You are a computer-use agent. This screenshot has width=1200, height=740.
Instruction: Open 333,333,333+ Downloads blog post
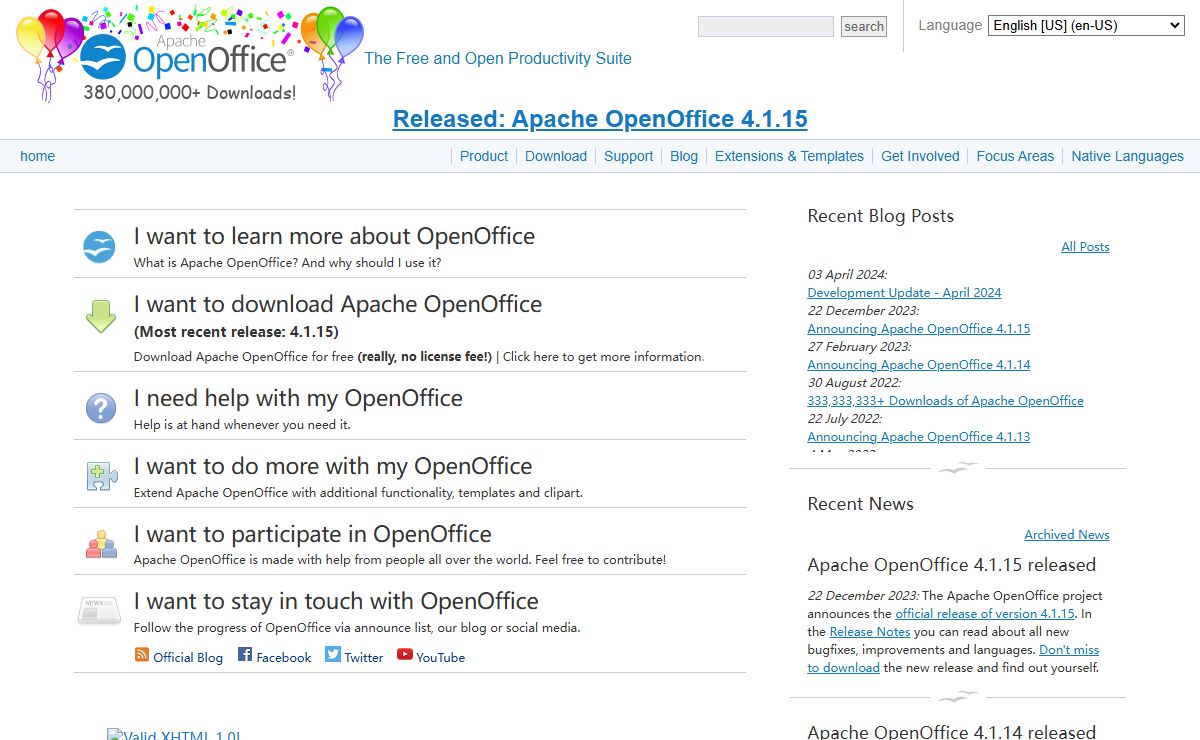pyautogui.click(x=945, y=401)
